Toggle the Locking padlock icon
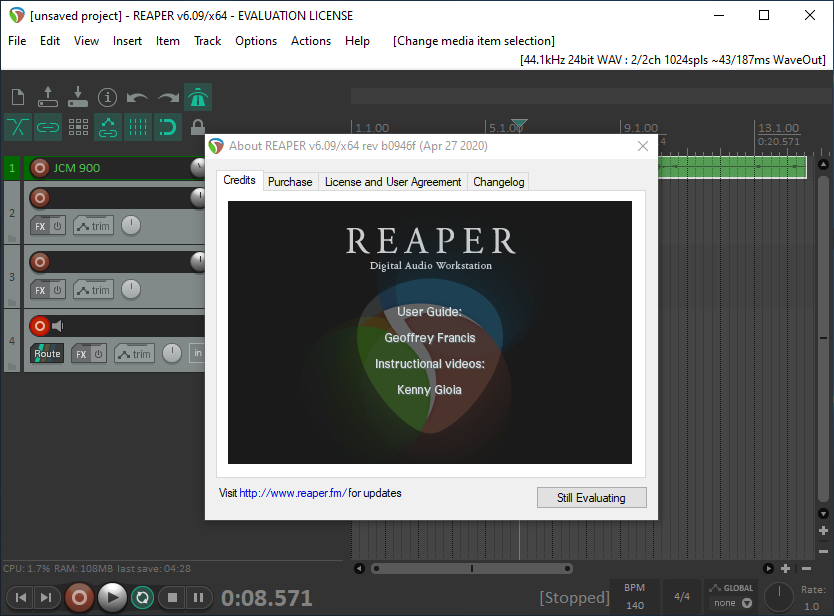834x616 pixels. tap(197, 127)
